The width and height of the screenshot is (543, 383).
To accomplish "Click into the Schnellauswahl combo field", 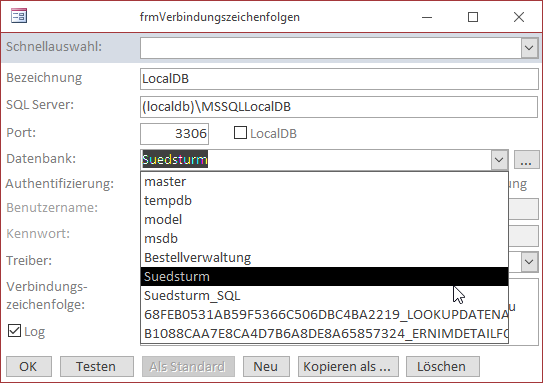I will click(x=331, y=48).
